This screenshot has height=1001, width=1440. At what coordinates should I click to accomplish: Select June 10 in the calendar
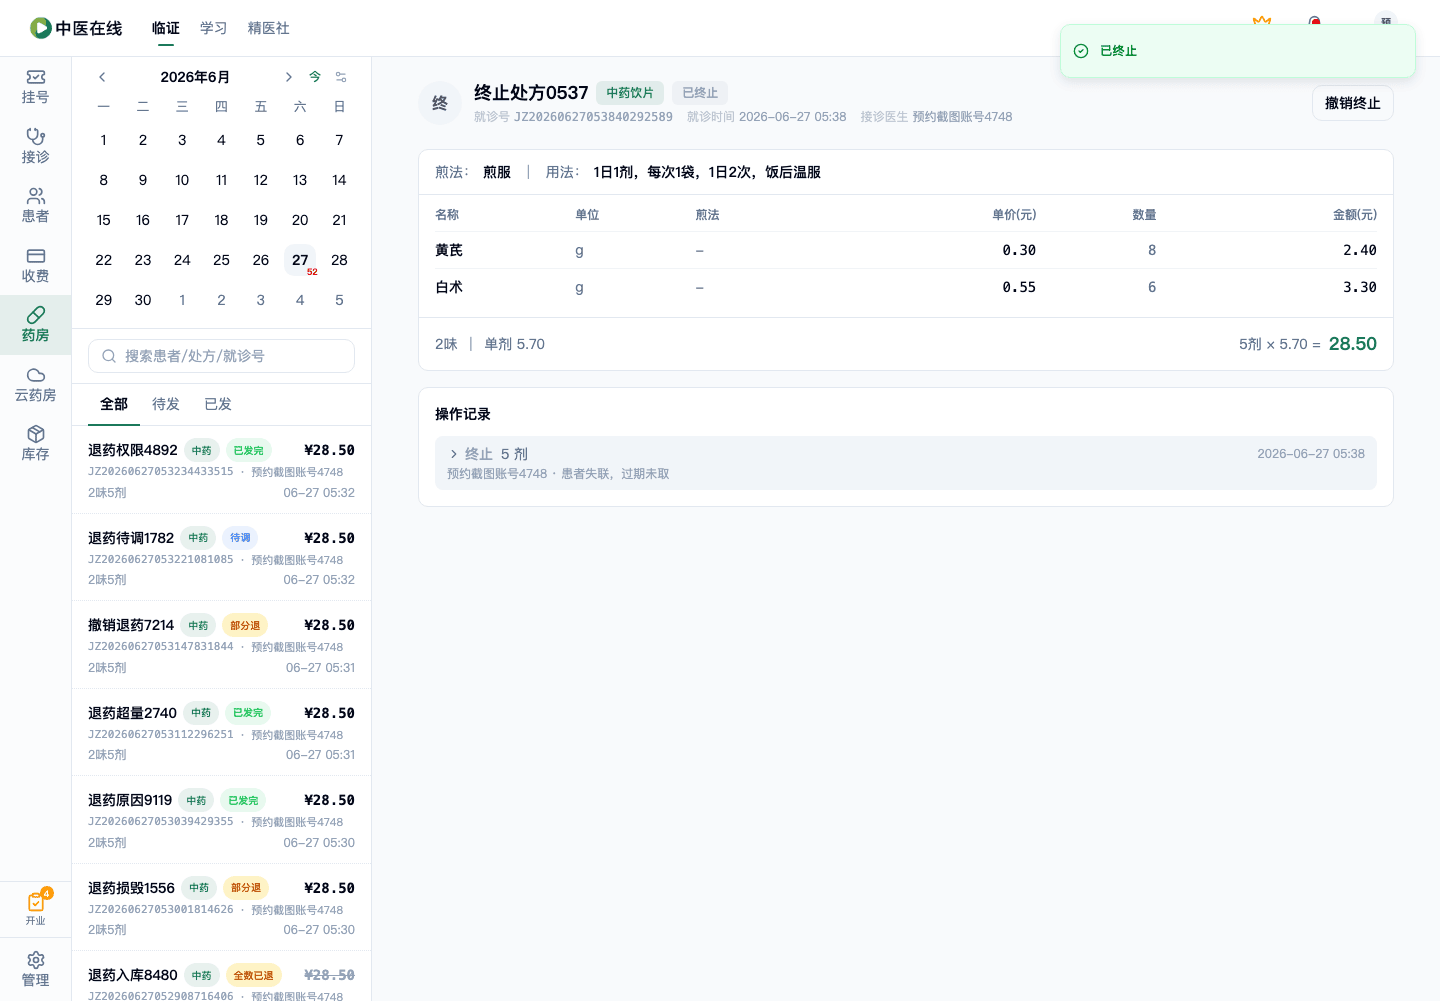[x=182, y=180]
